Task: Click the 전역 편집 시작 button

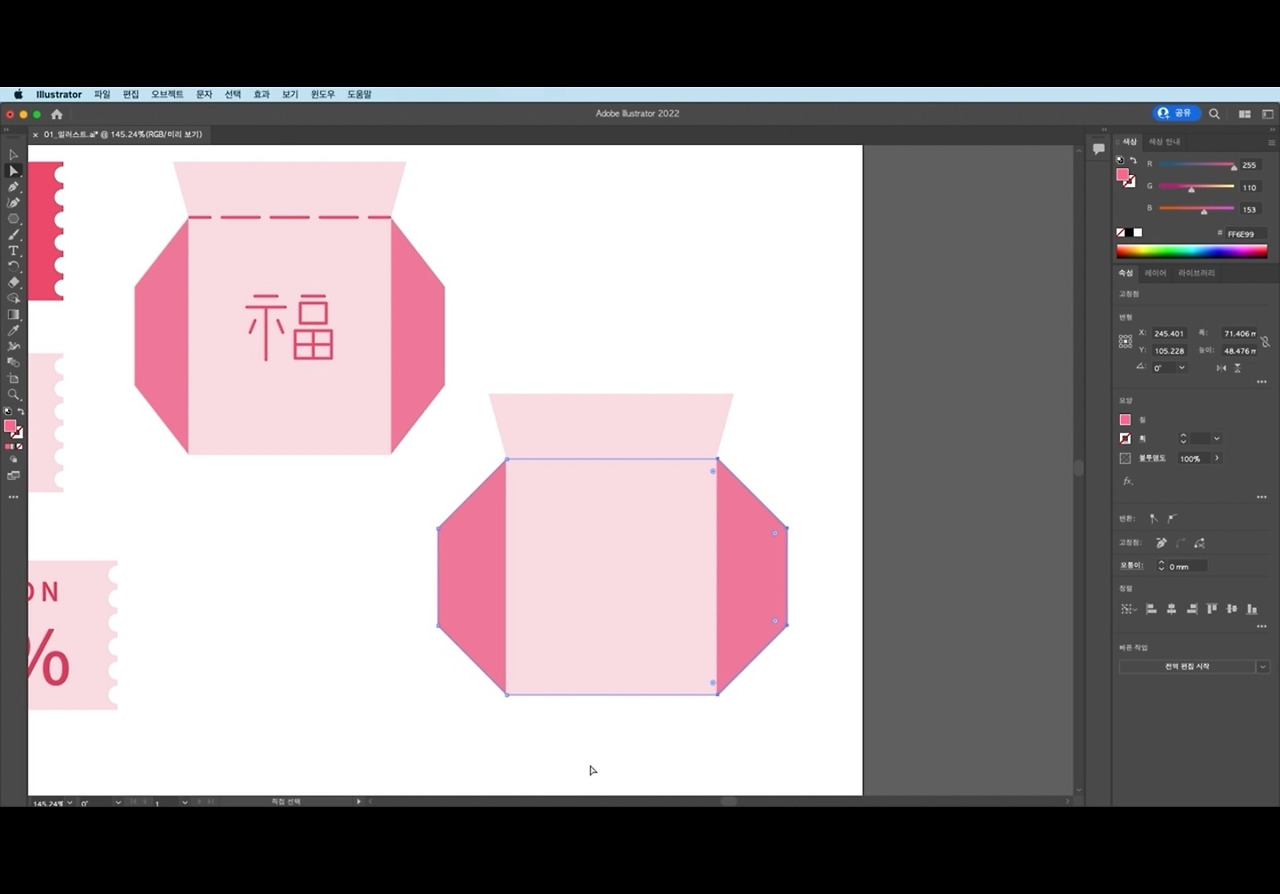Action: (1187, 667)
